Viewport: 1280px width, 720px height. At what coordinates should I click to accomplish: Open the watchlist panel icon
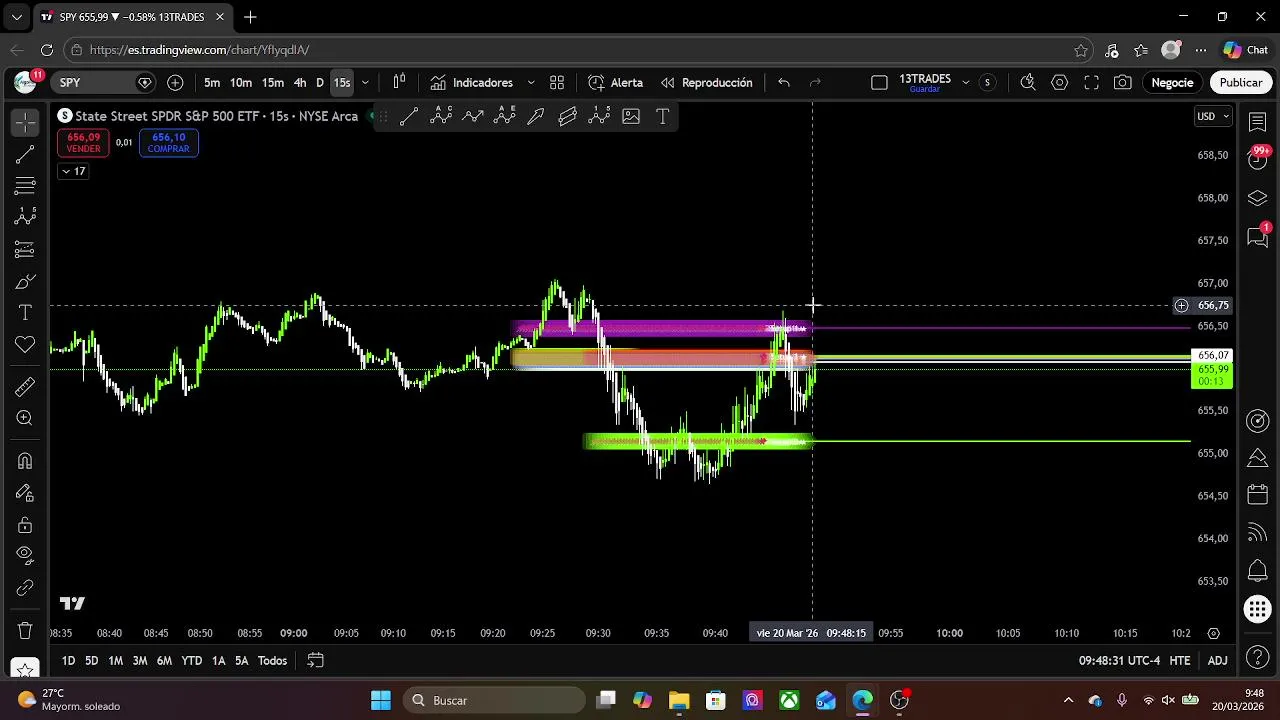(x=1258, y=121)
